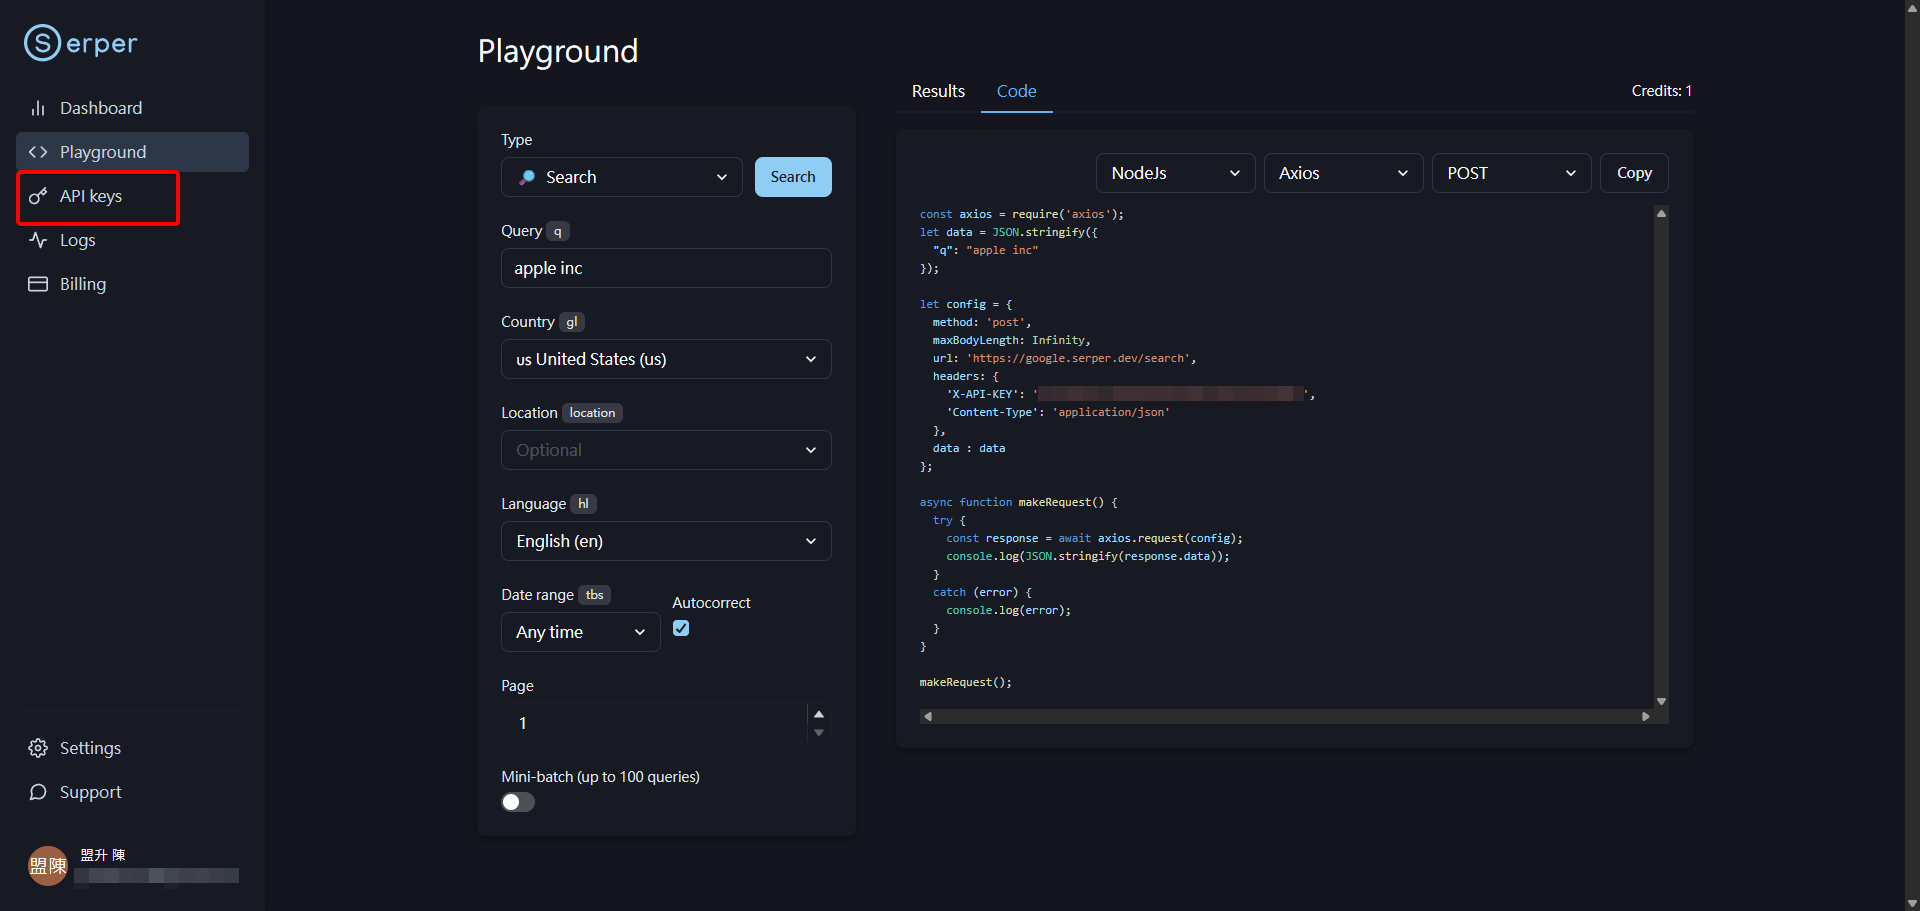Open Settings from the sidebar

point(89,747)
